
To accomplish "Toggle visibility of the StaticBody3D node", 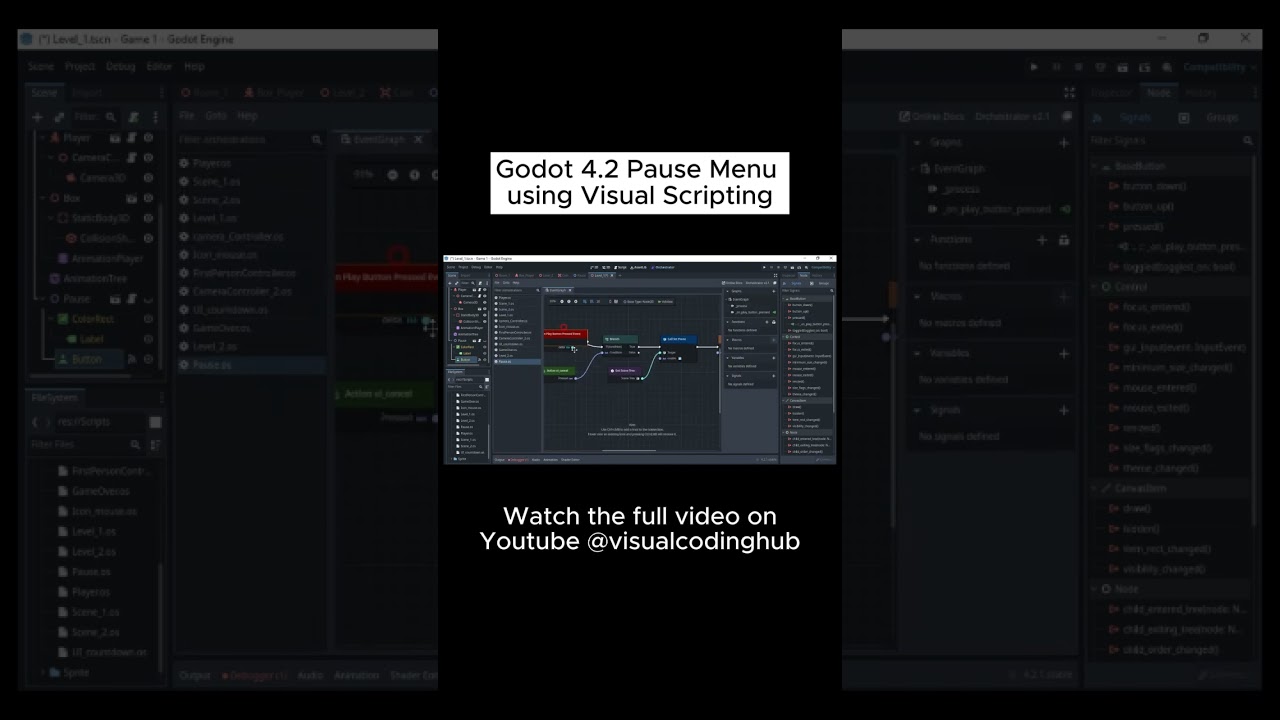I will pos(148,218).
